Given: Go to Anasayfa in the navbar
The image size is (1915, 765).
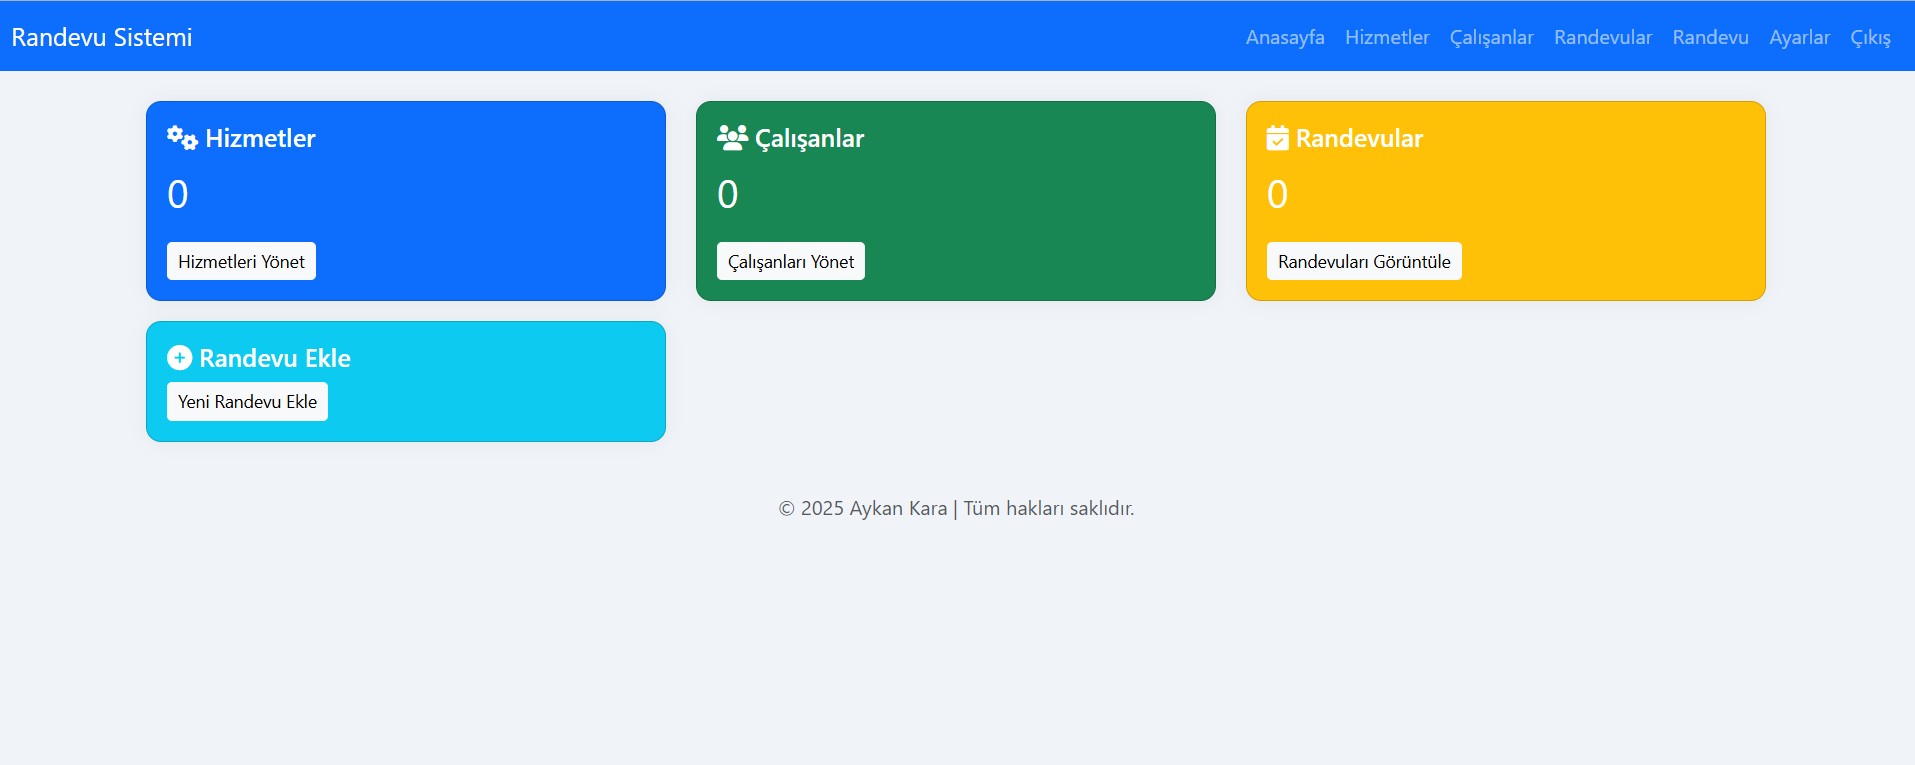Looking at the screenshot, I should [1284, 37].
